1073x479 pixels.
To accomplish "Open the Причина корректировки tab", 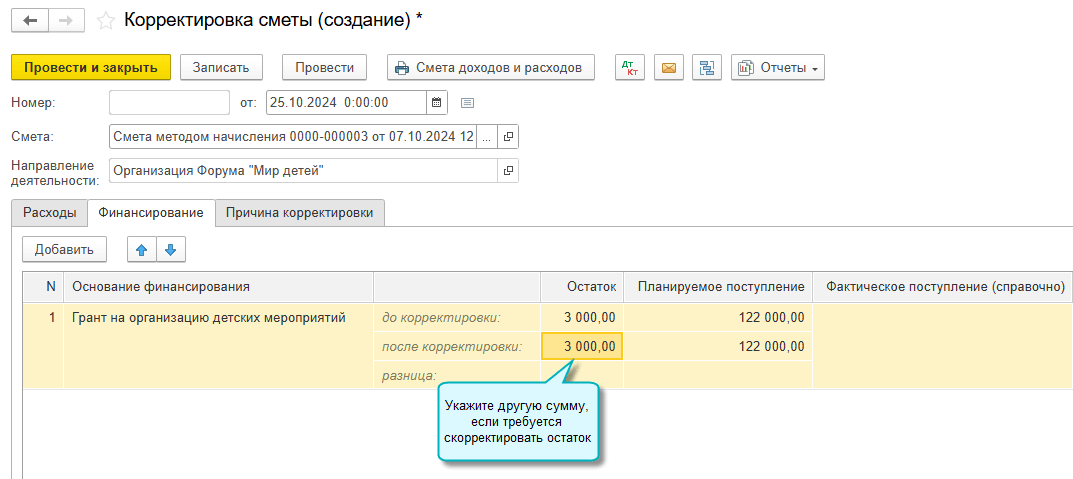I will point(300,213).
